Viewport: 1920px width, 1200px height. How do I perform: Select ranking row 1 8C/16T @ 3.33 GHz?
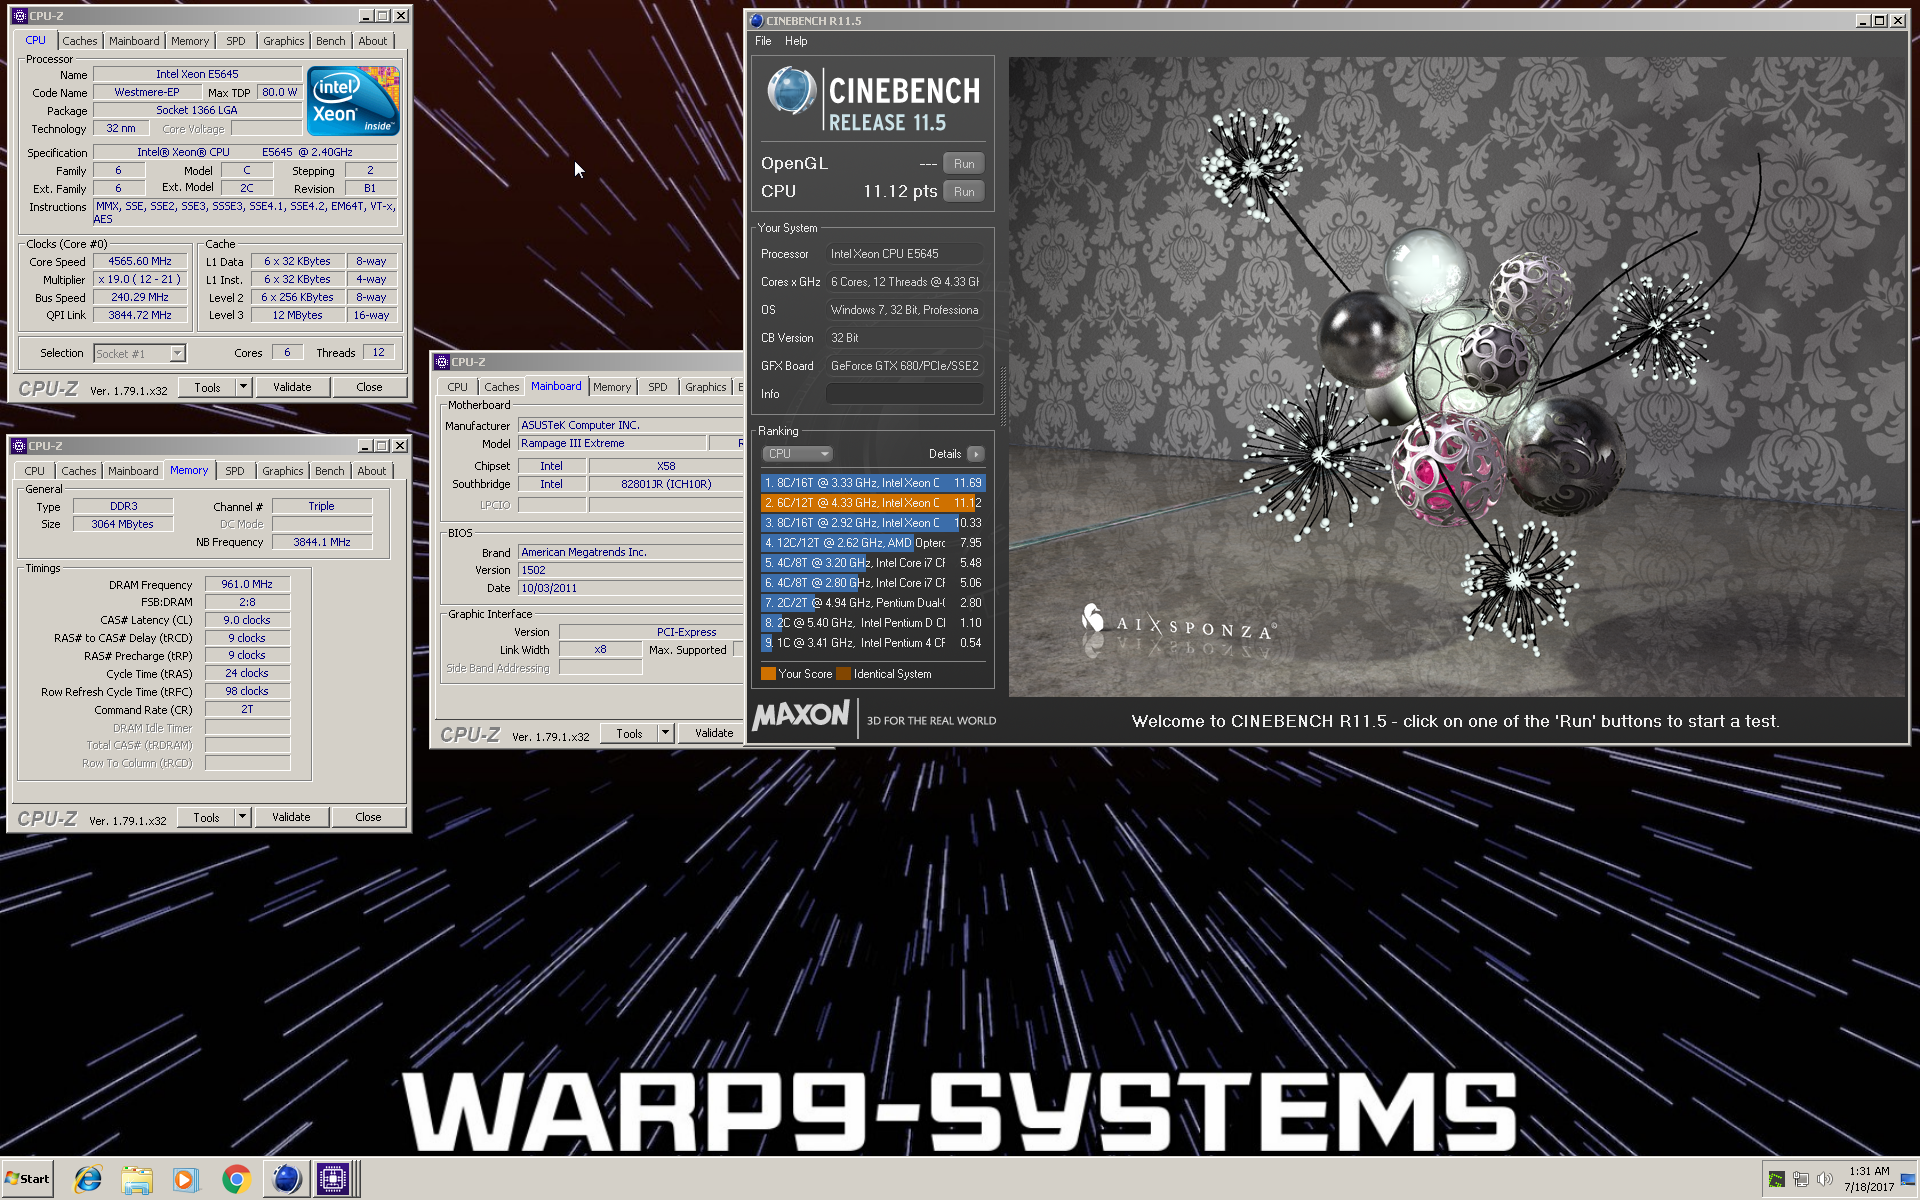(x=873, y=483)
